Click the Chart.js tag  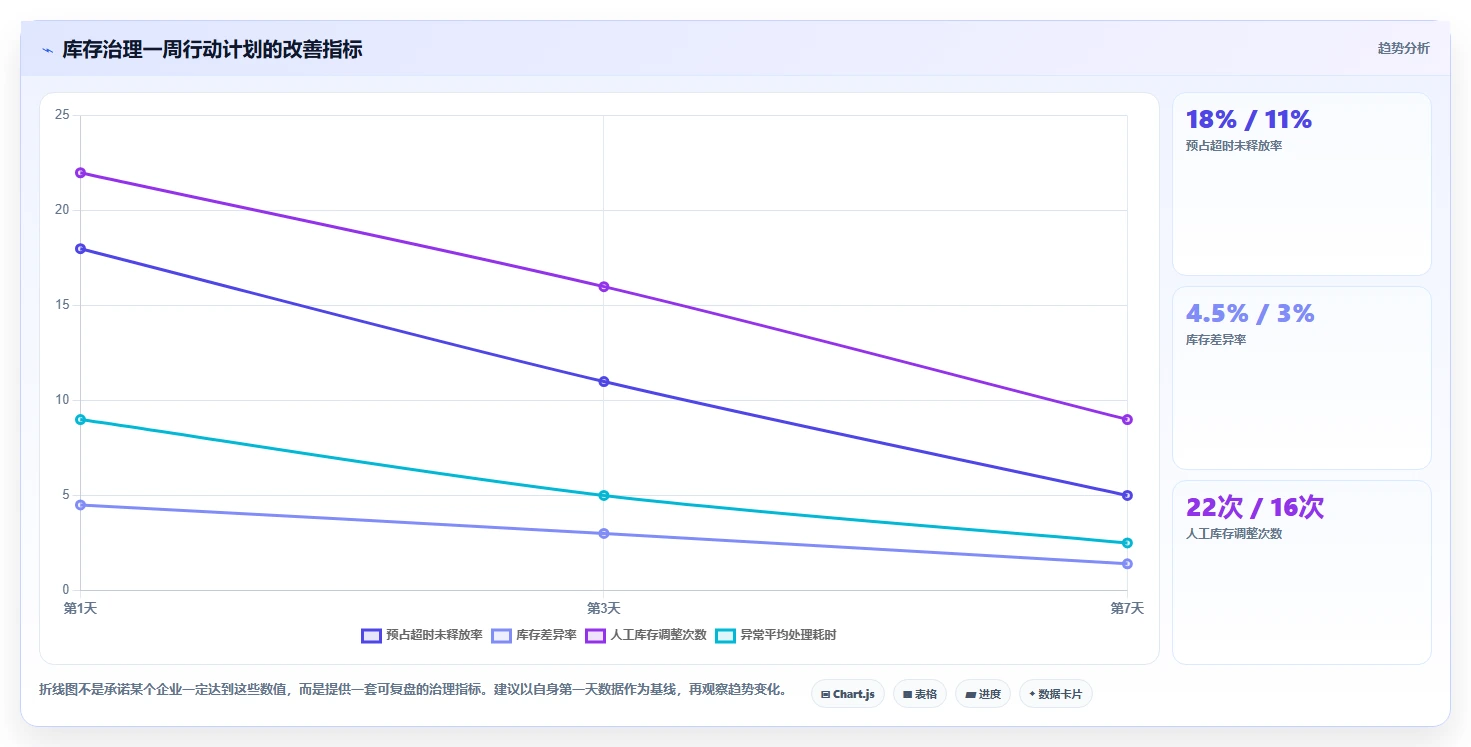click(x=848, y=694)
